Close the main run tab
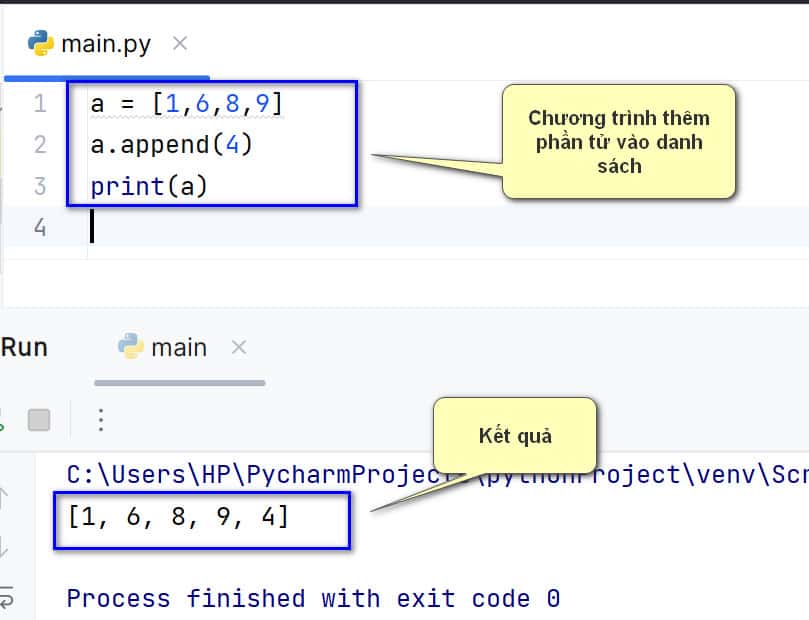The image size is (809, 620). click(238, 347)
